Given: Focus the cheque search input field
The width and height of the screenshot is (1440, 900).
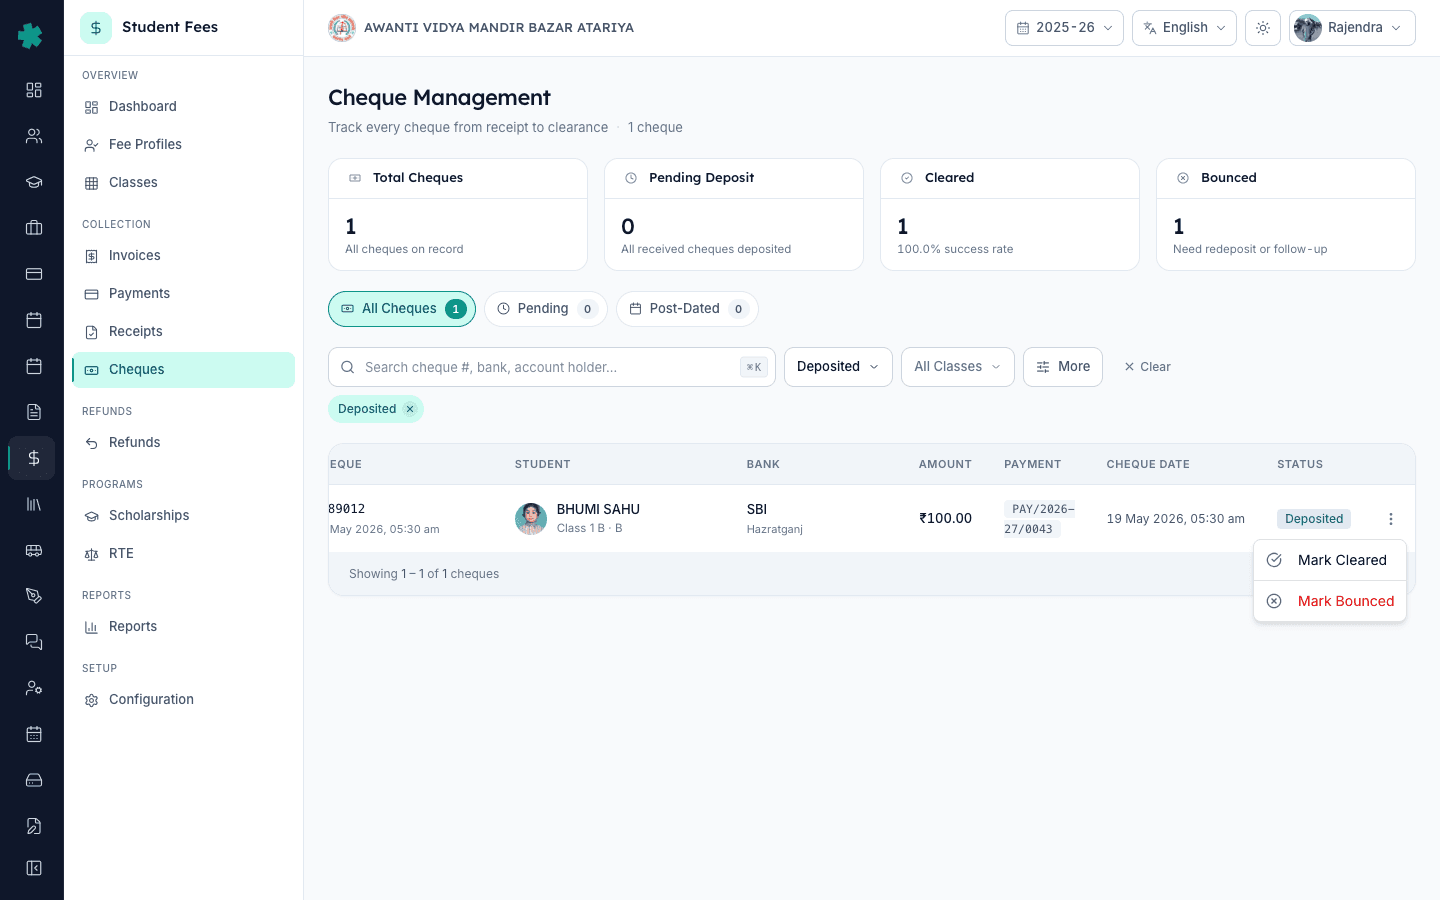Looking at the screenshot, I should pyautogui.click(x=551, y=367).
